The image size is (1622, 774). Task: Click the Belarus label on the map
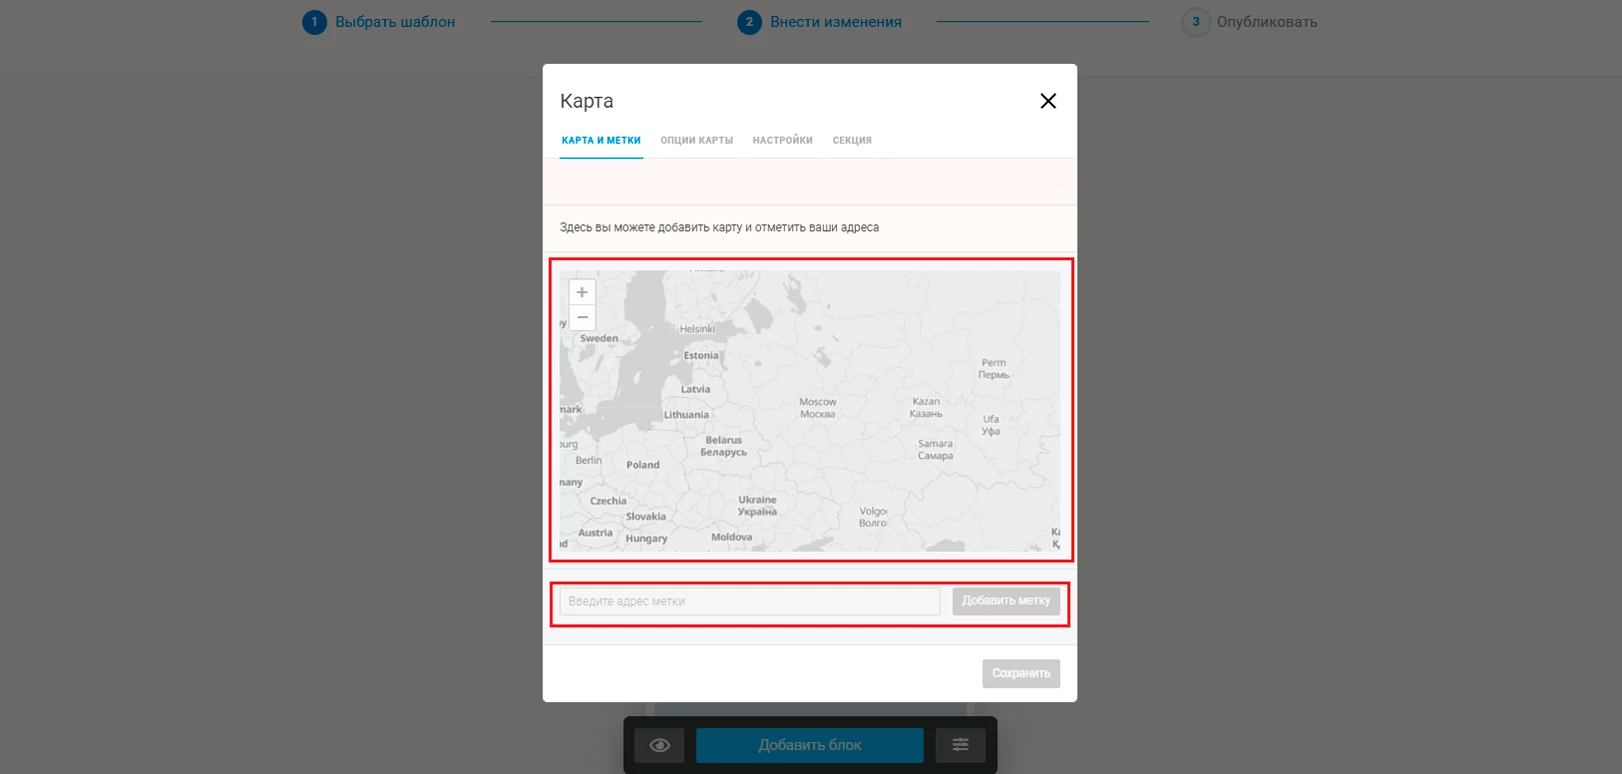click(x=724, y=446)
